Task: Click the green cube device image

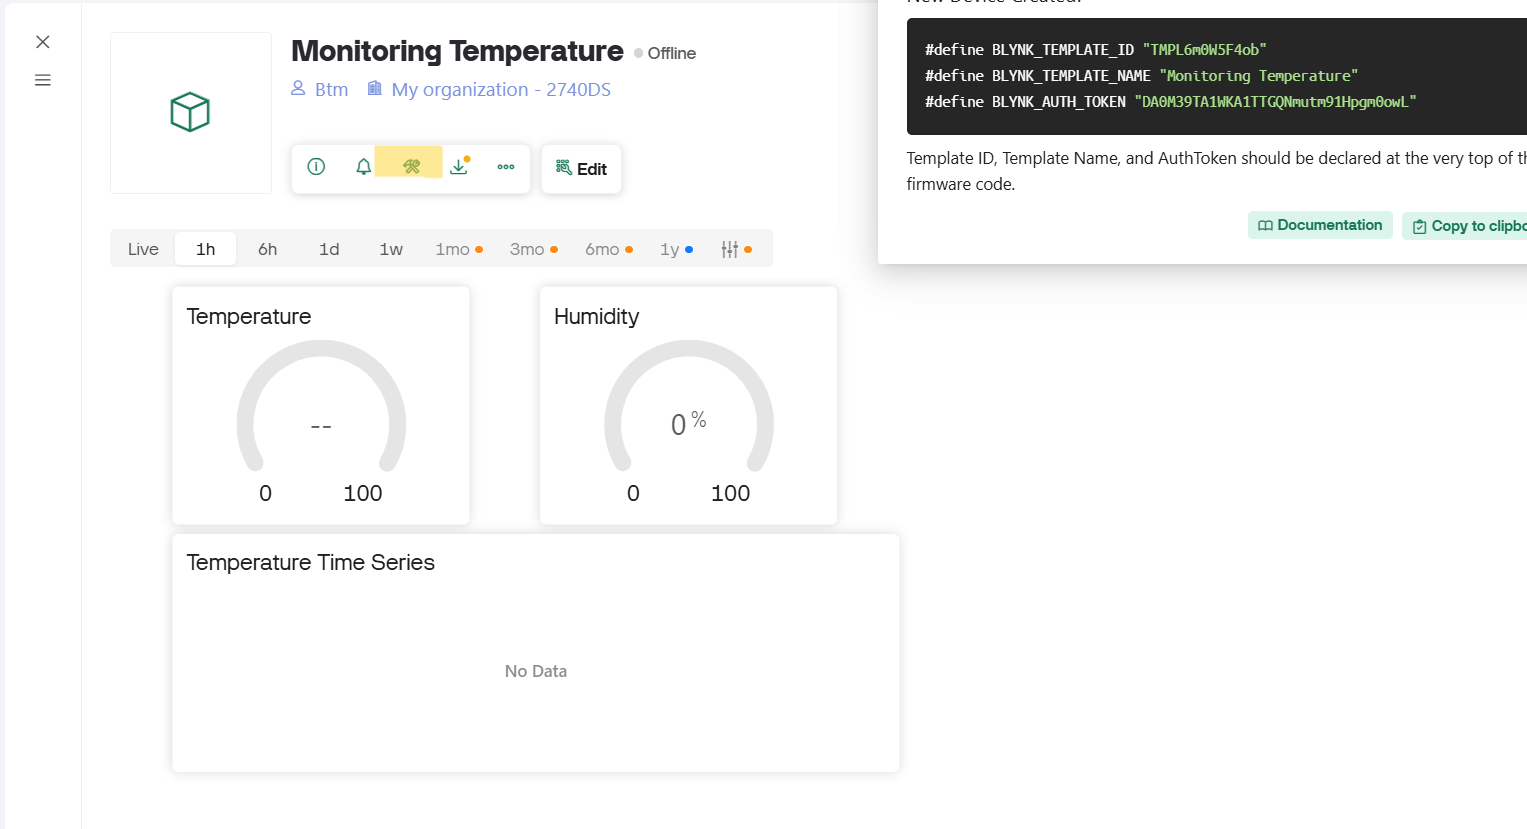Action: (190, 113)
